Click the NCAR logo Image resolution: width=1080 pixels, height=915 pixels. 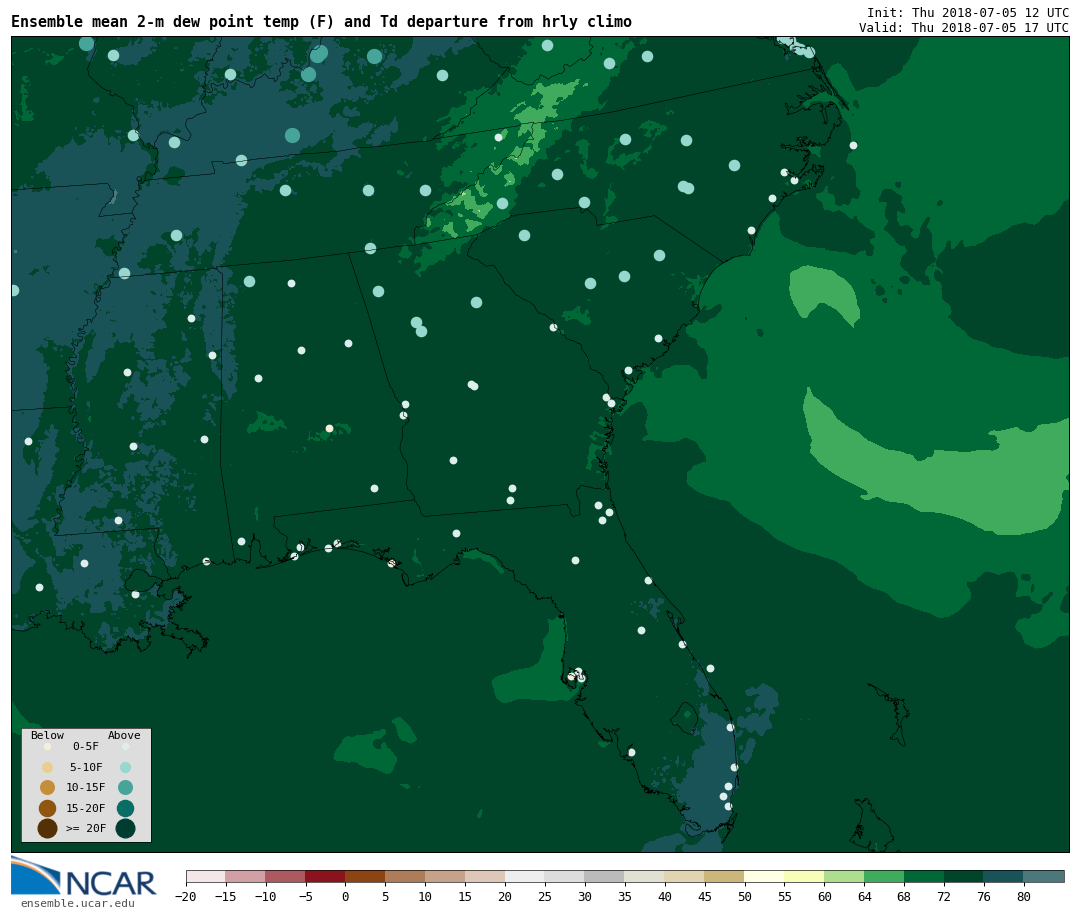tap(83, 876)
